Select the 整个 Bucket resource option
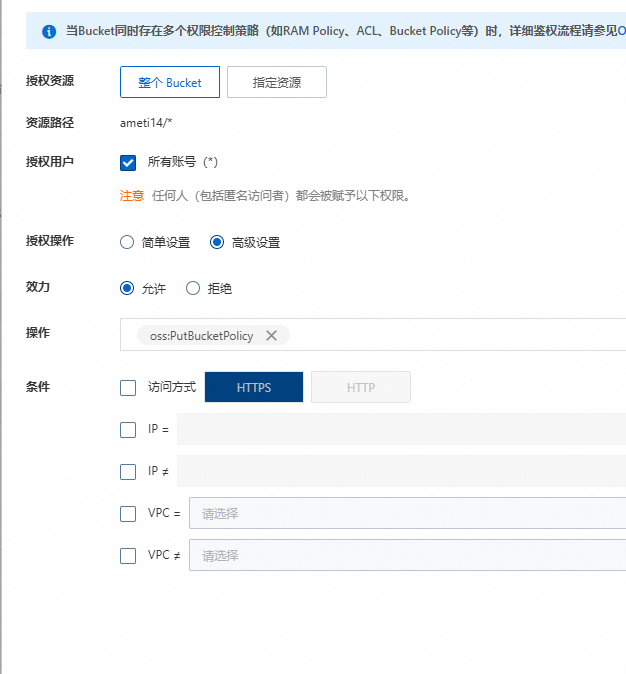The height and width of the screenshot is (674, 626). [x=169, y=82]
